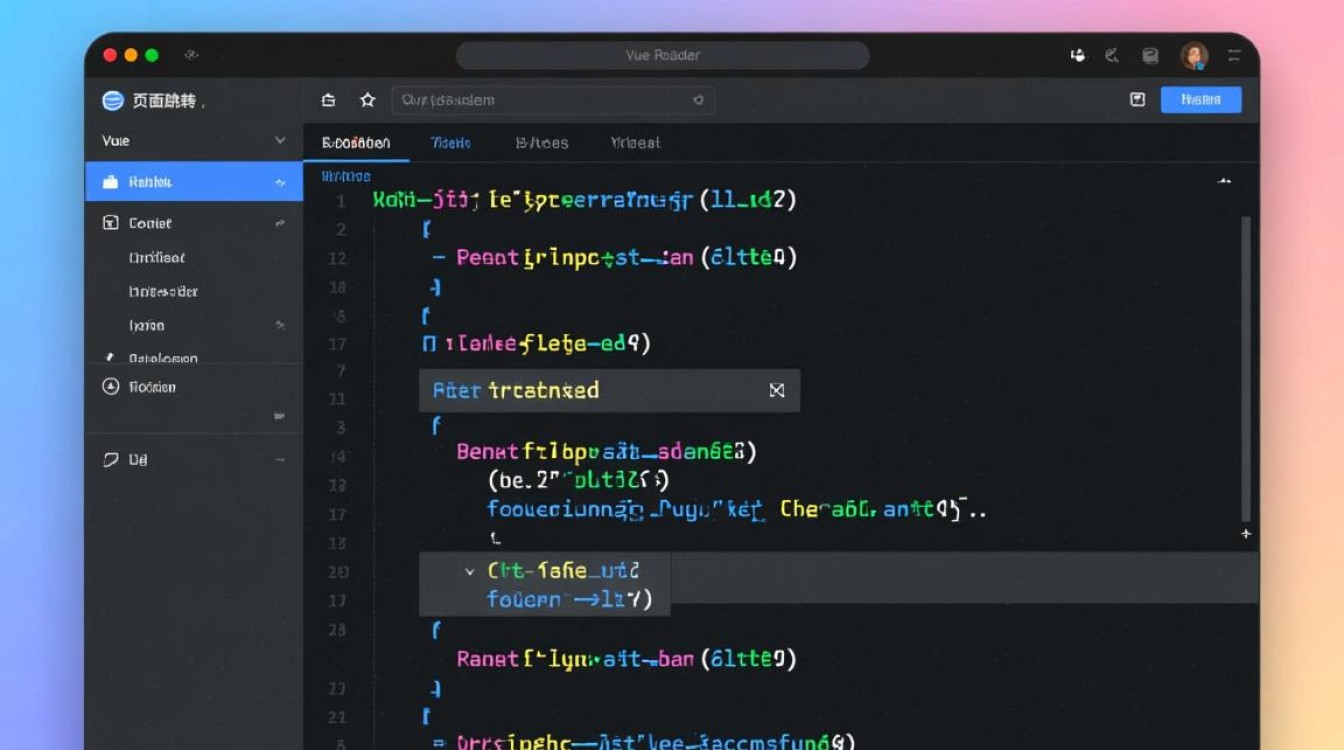The height and width of the screenshot is (750, 1344).
Task: Click the blue button at the toolbar's right
Action: point(1201,99)
